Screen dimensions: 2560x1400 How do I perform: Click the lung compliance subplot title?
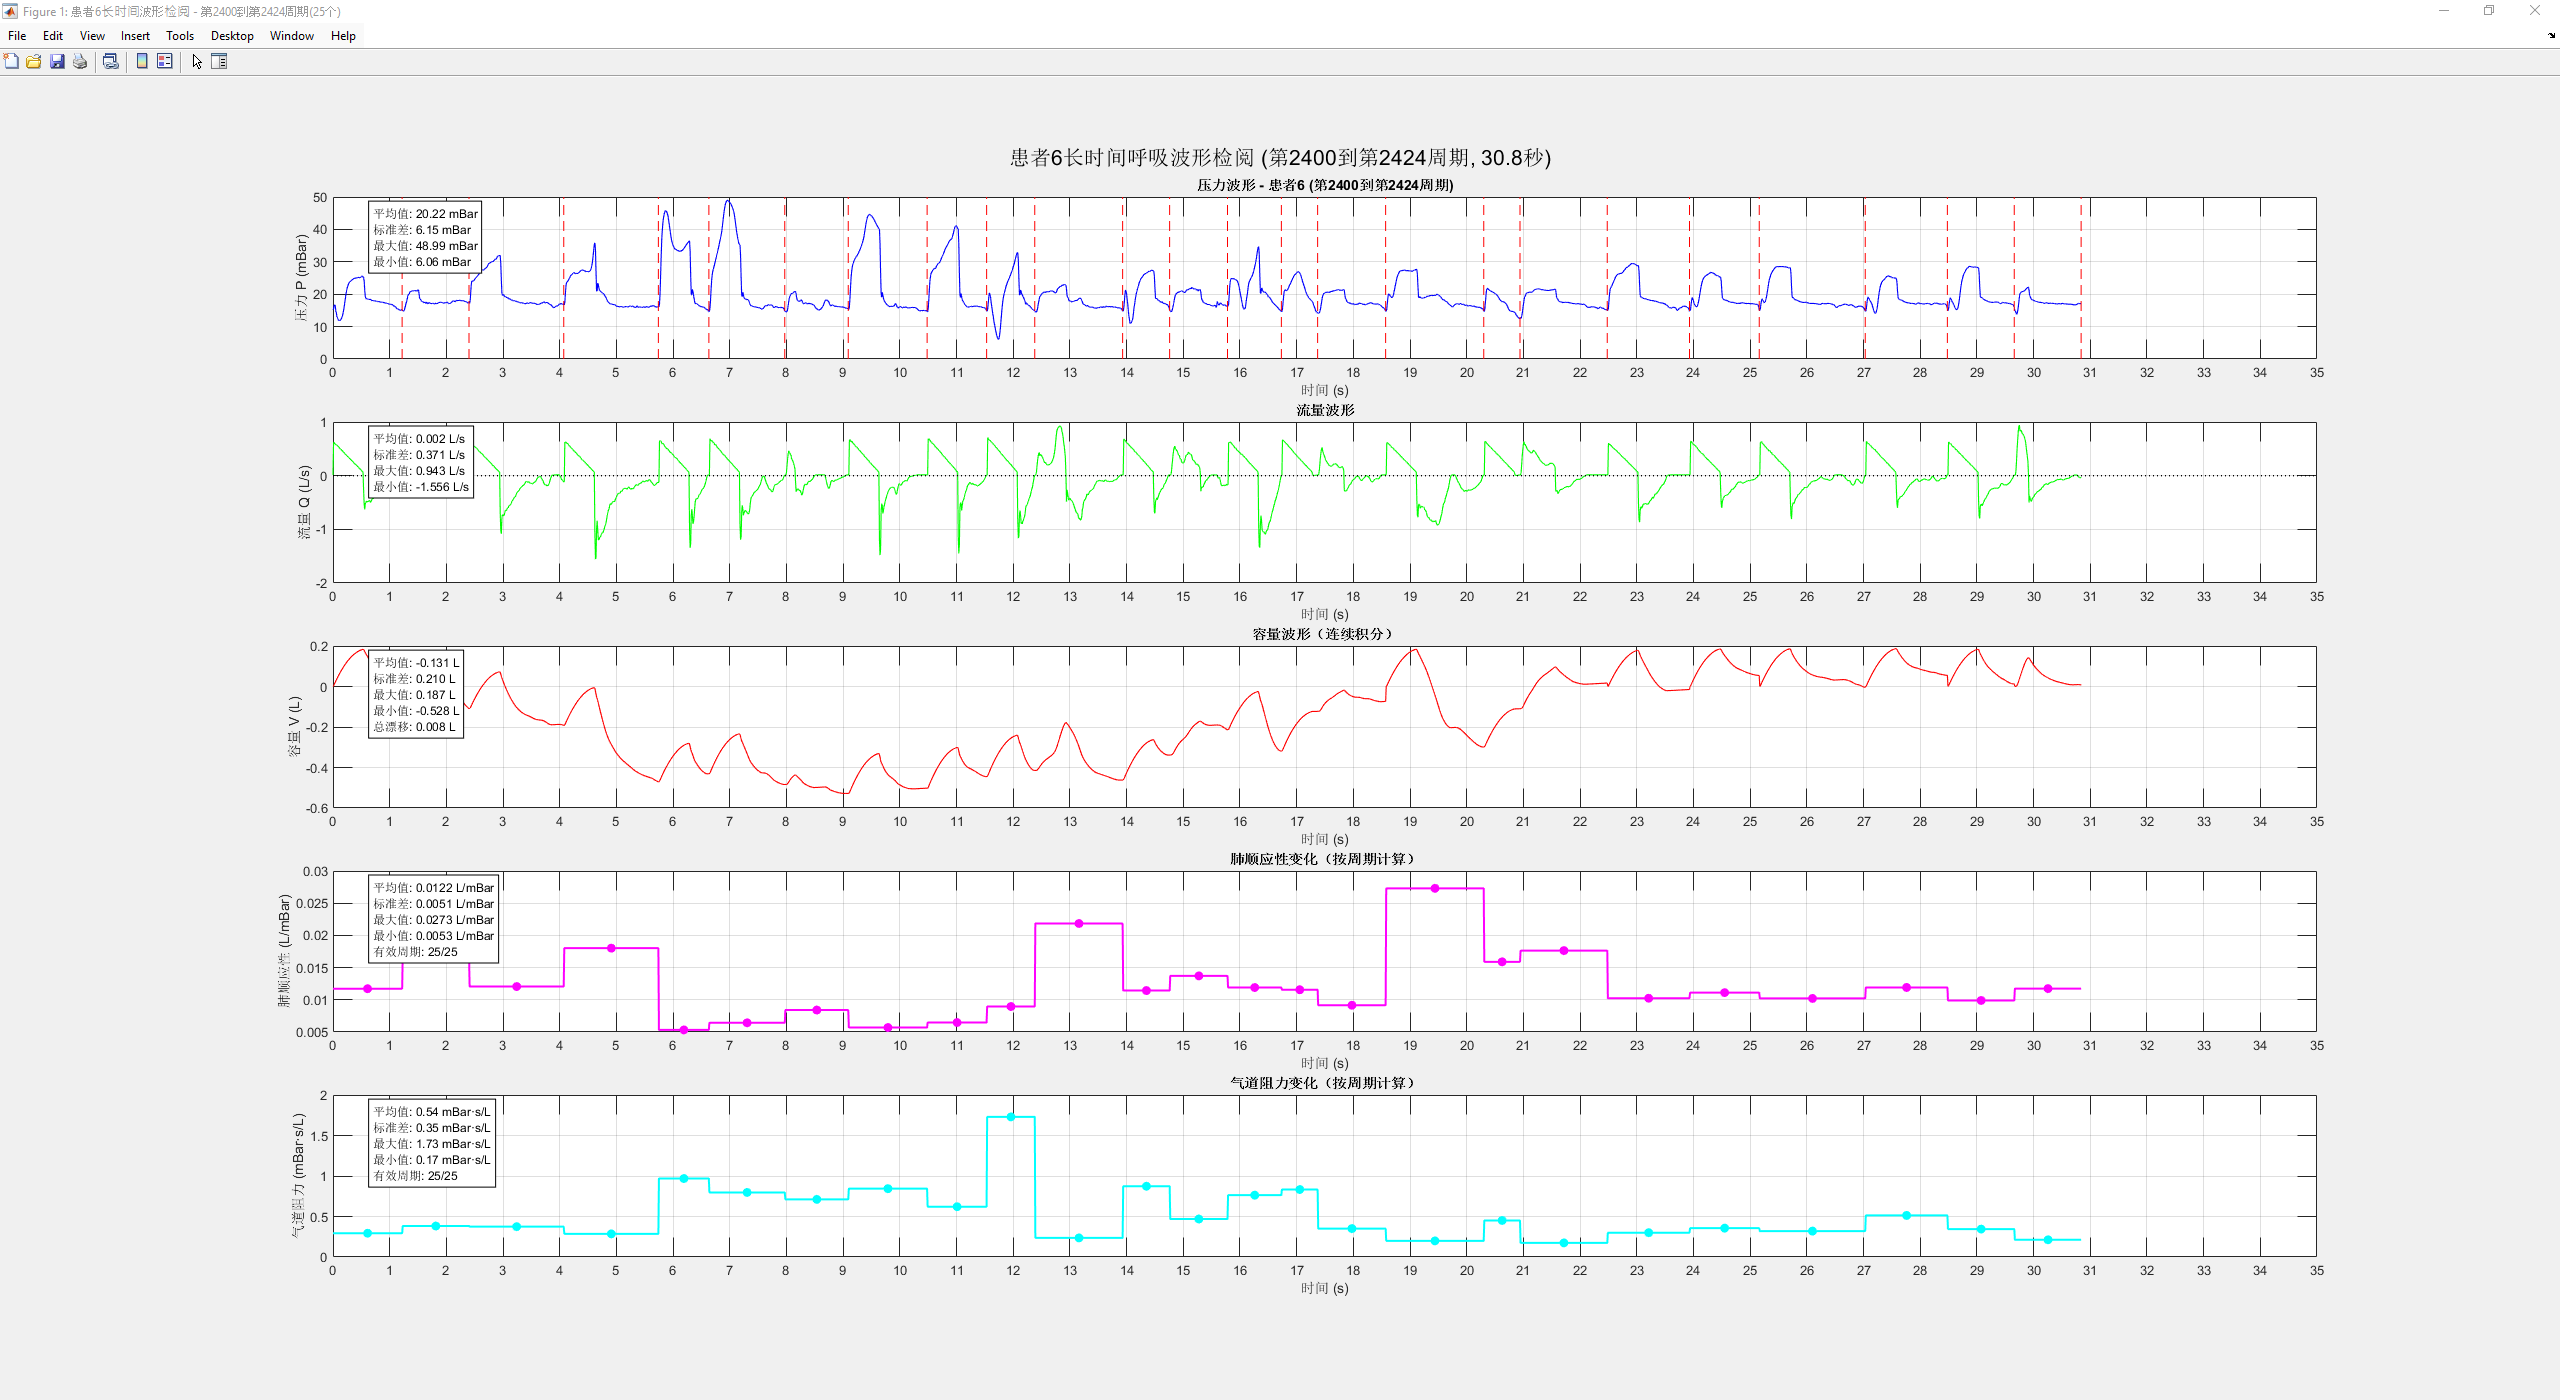click(x=1323, y=859)
